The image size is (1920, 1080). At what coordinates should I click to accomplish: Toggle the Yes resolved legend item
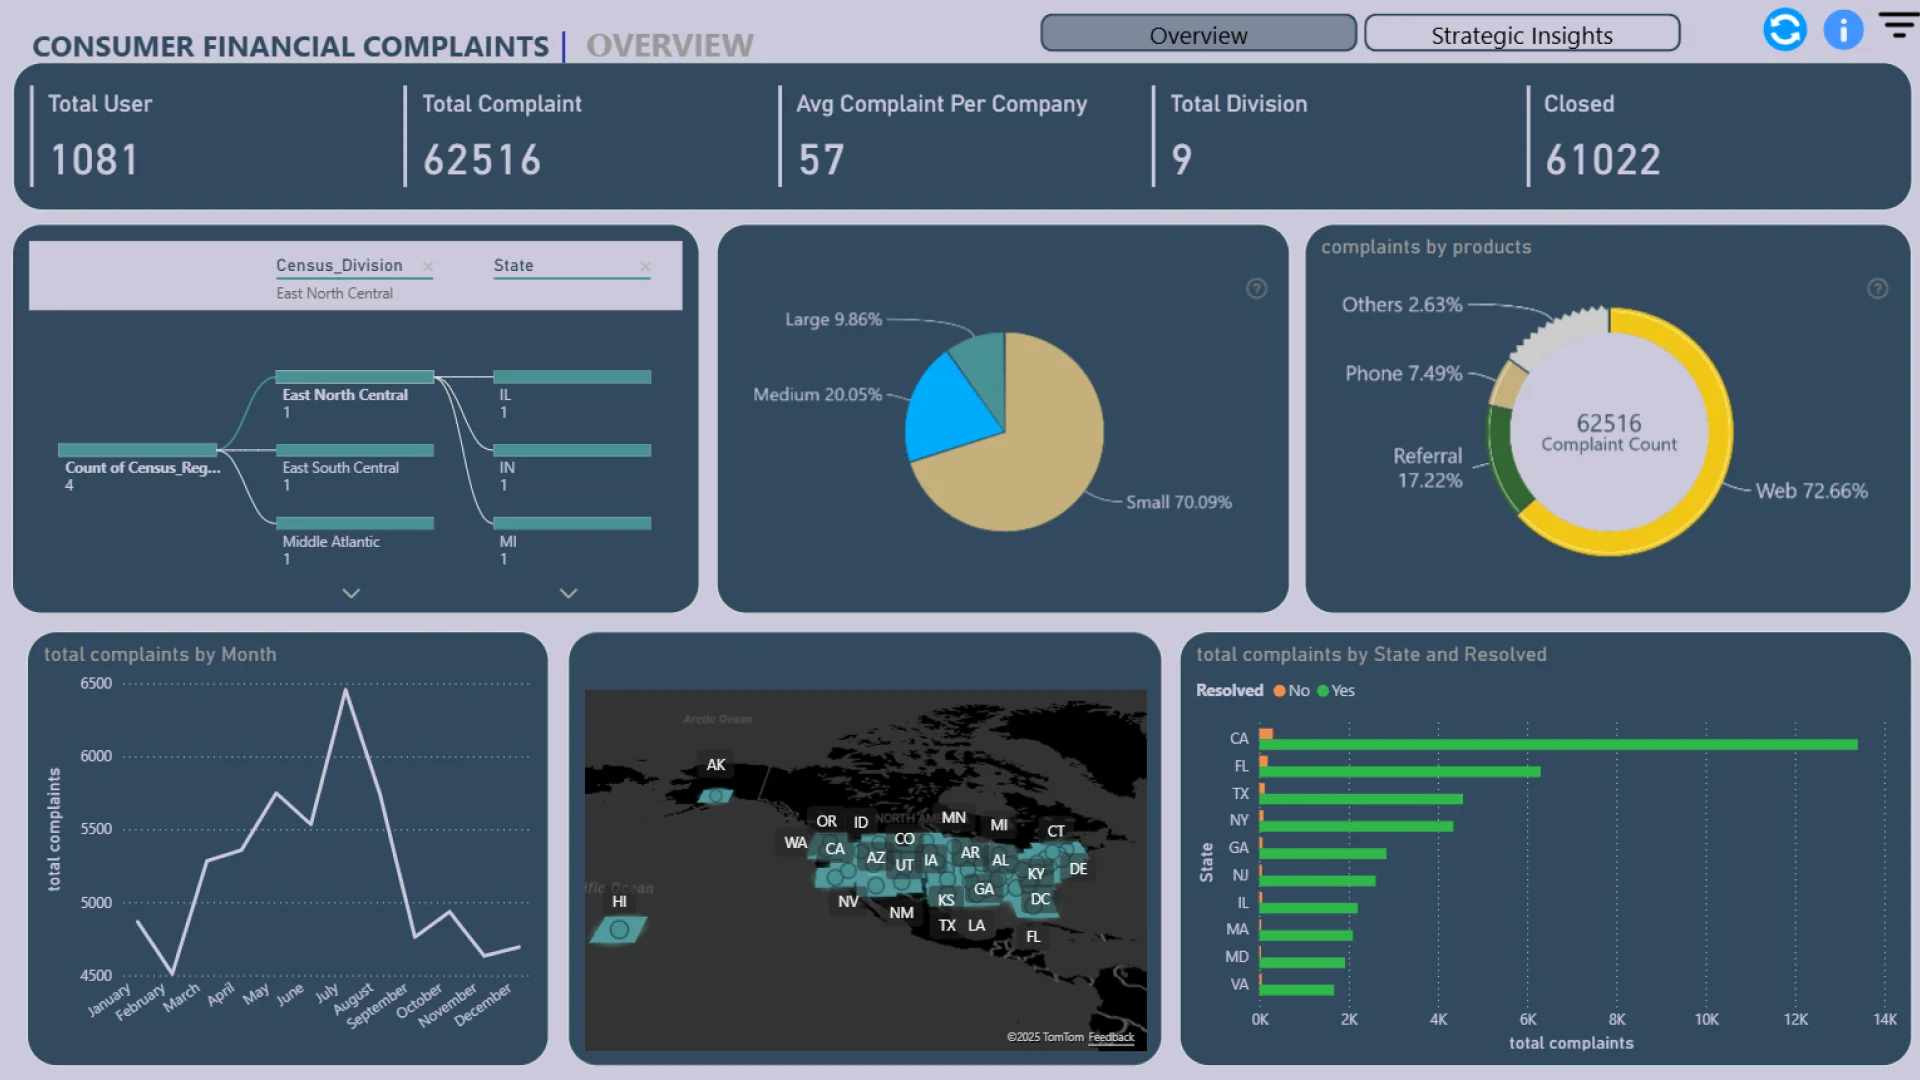pos(1336,691)
